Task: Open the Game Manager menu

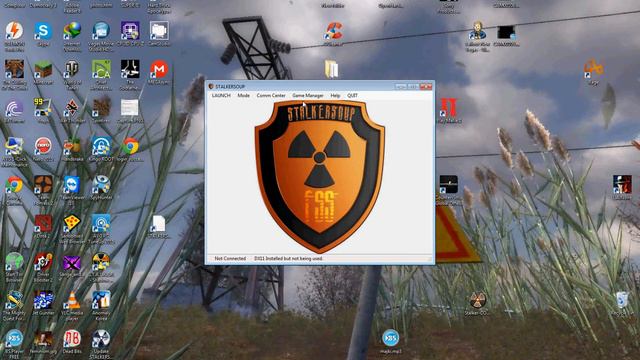Action: coord(308,95)
